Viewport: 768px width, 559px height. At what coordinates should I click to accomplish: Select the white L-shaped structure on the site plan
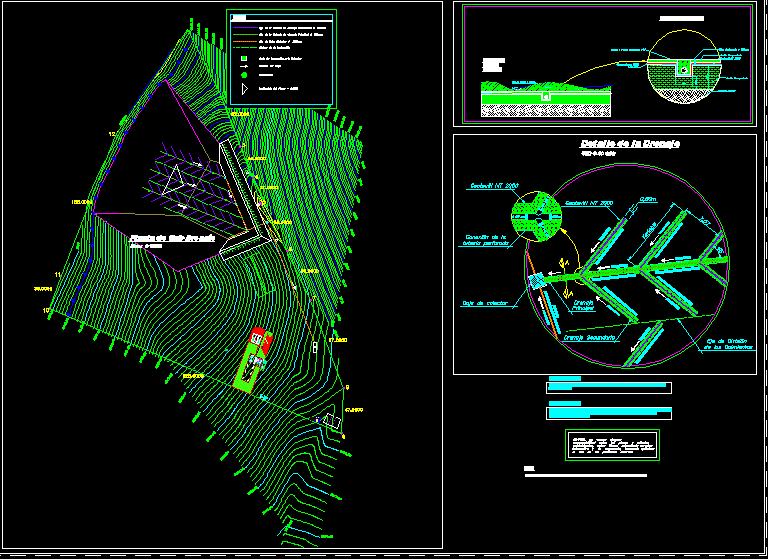point(244,200)
